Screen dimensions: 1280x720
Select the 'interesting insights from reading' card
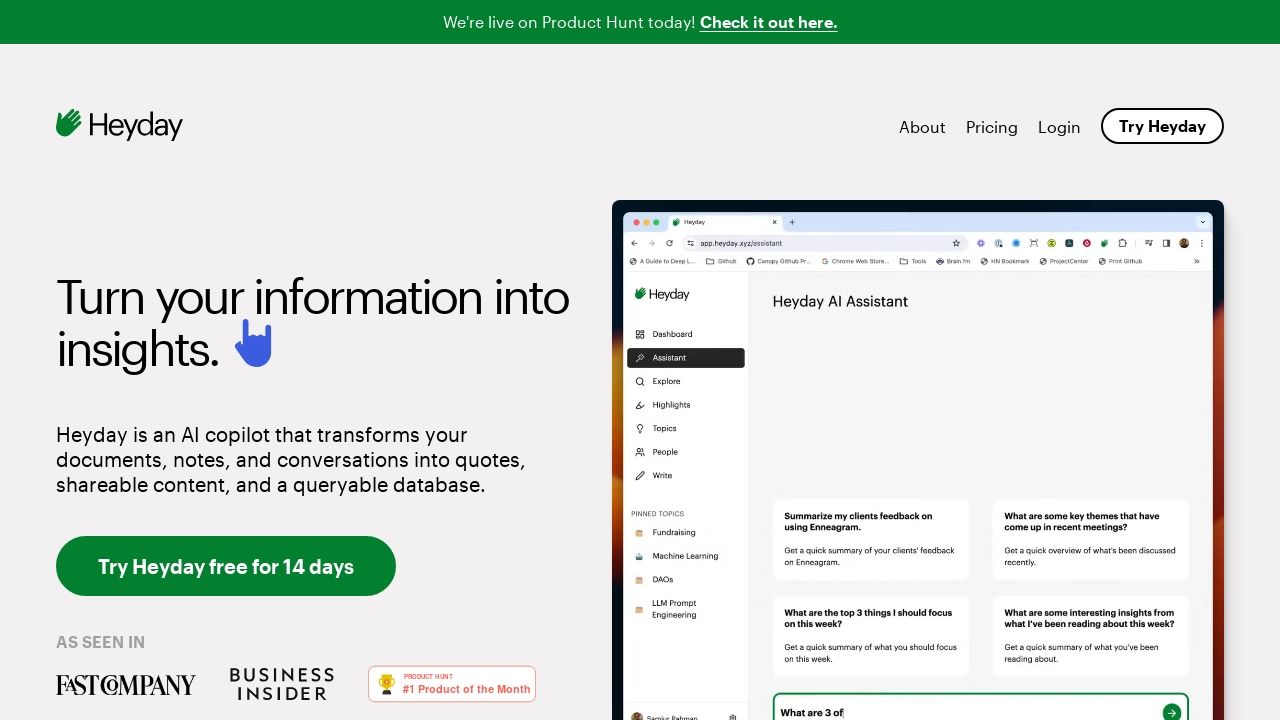pos(1091,636)
